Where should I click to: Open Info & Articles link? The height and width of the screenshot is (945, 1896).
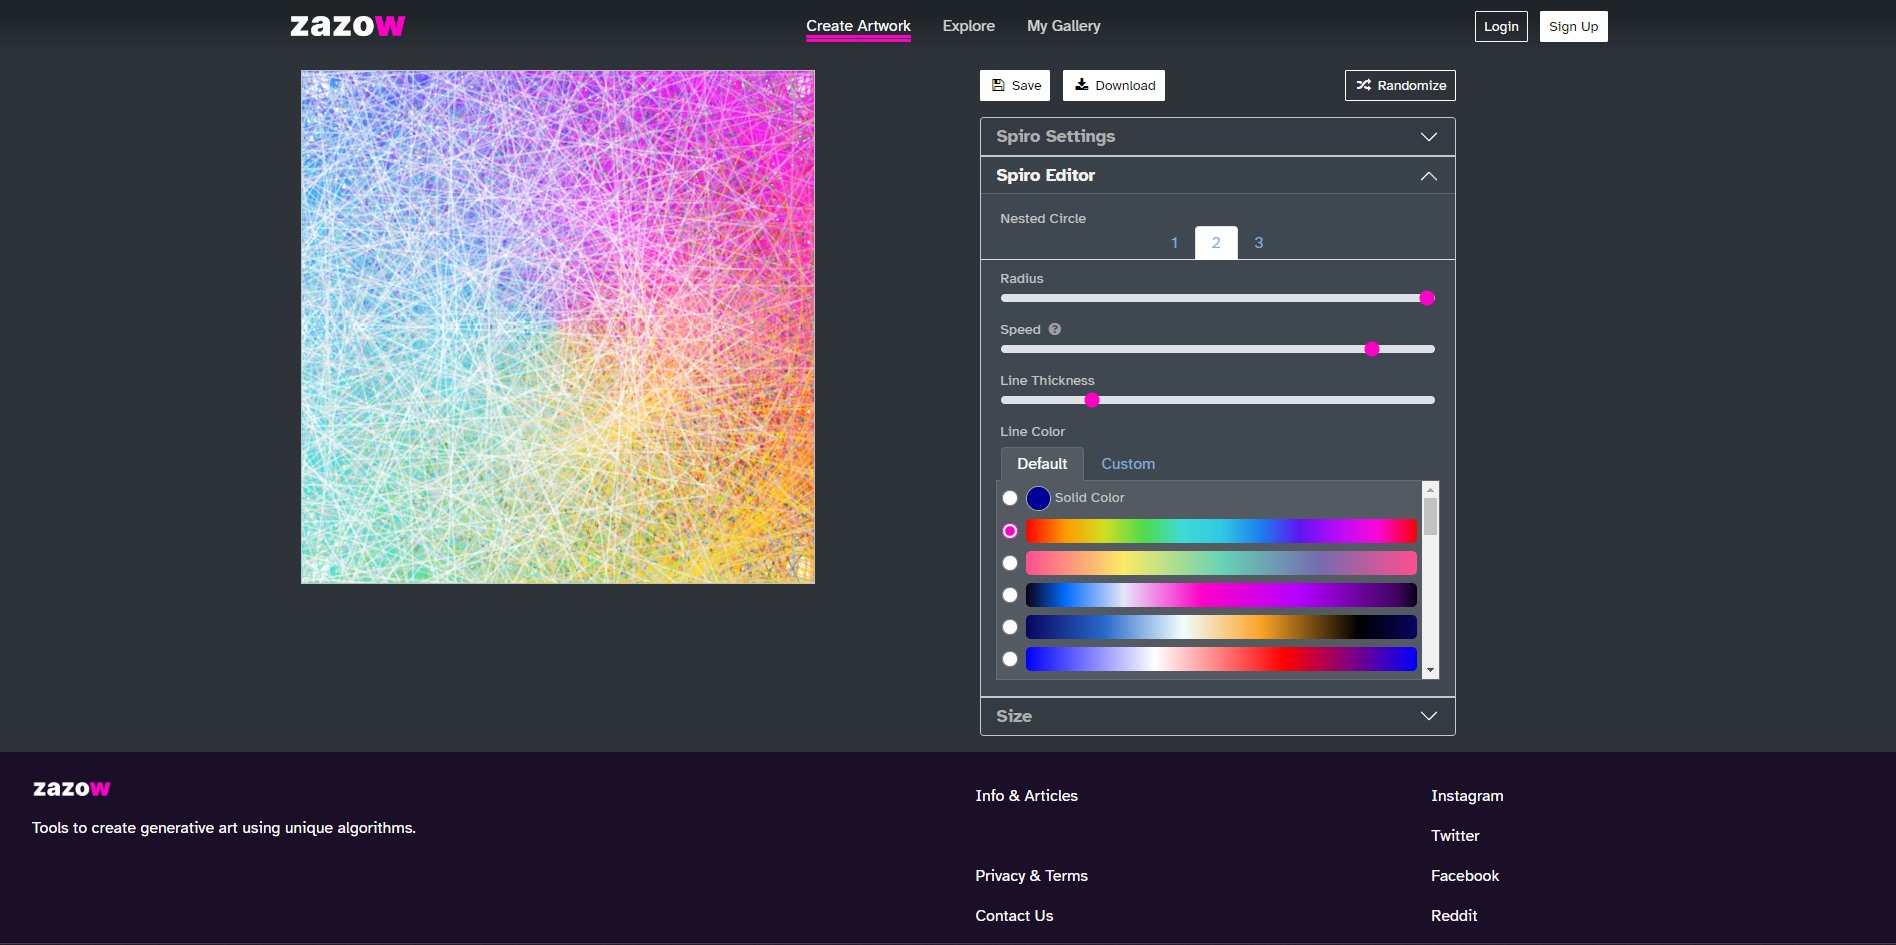(1026, 796)
